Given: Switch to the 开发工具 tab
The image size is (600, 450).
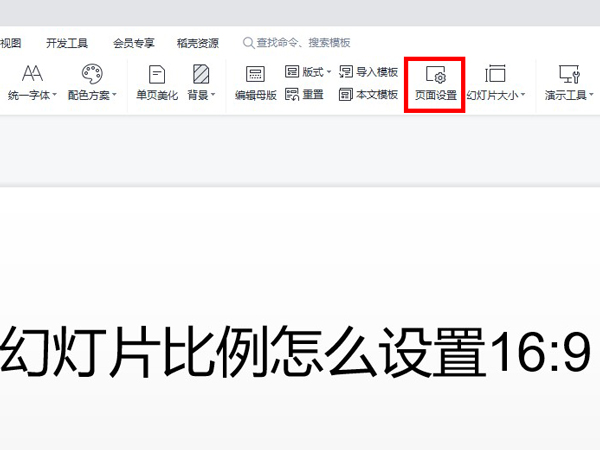Looking at the screenshot, I should pos(67,43).
